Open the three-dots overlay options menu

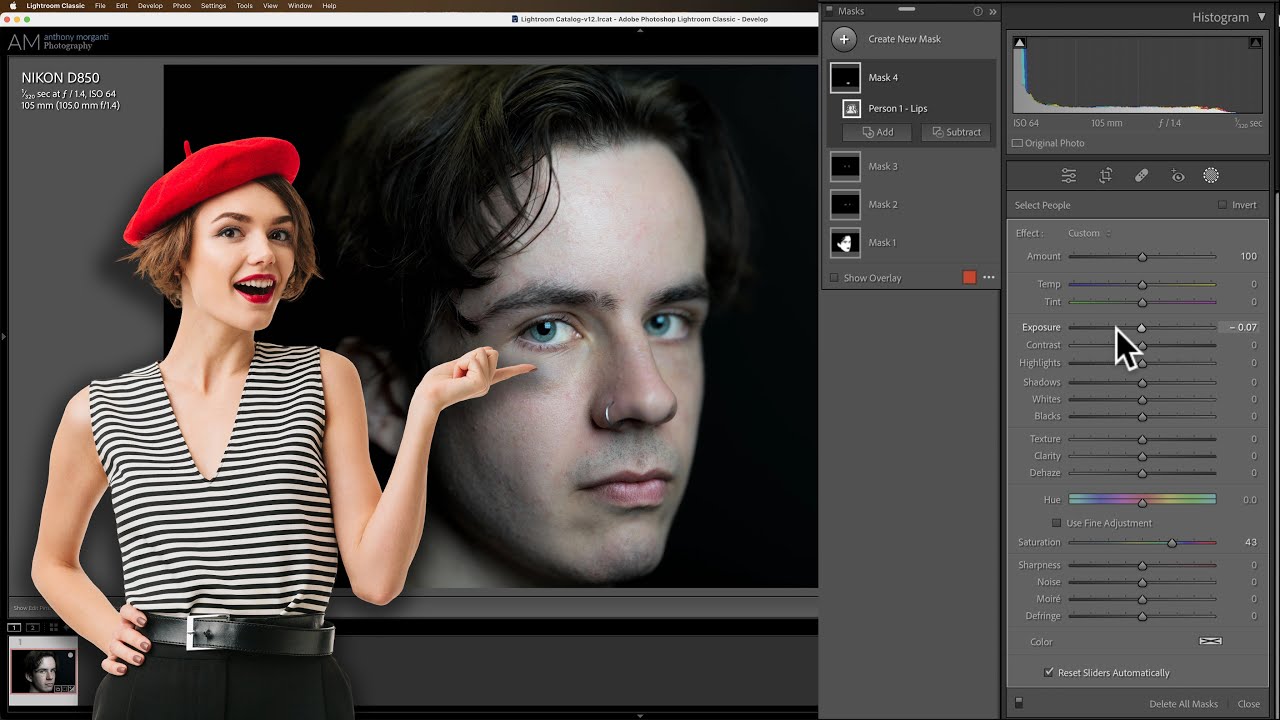[x=989, y=278]
